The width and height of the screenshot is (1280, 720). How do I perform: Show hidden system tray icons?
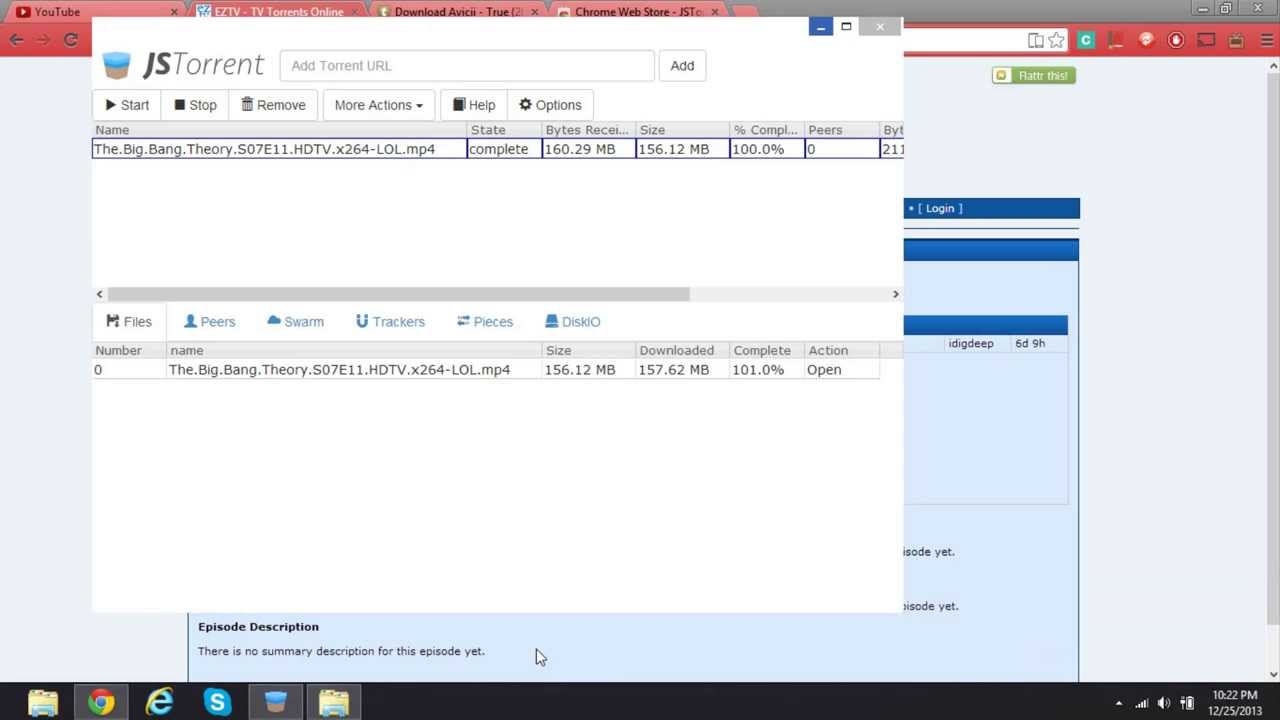click(x=1119, y=703)
